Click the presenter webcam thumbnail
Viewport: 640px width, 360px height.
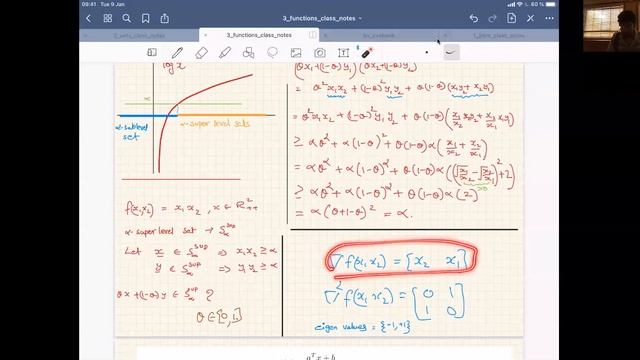pyautogui.click(x=611, y=26)
